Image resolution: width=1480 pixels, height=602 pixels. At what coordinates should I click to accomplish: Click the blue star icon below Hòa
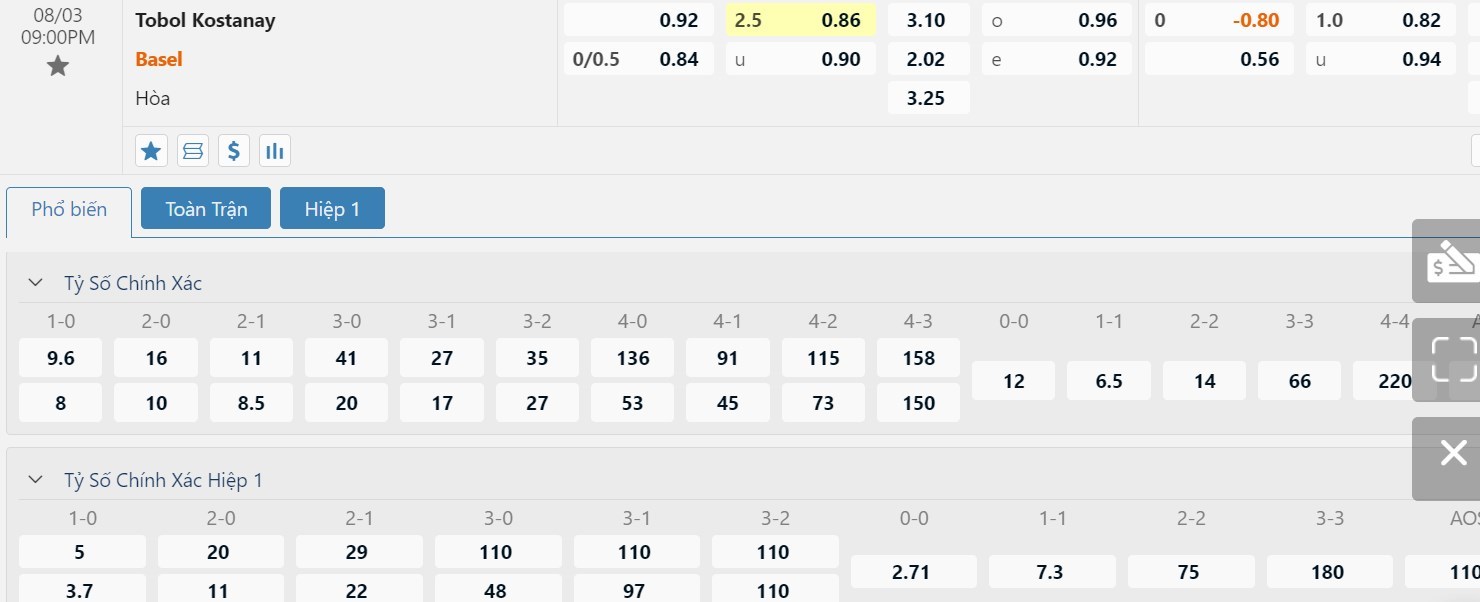pyautogui.click(x=151, y=151)
